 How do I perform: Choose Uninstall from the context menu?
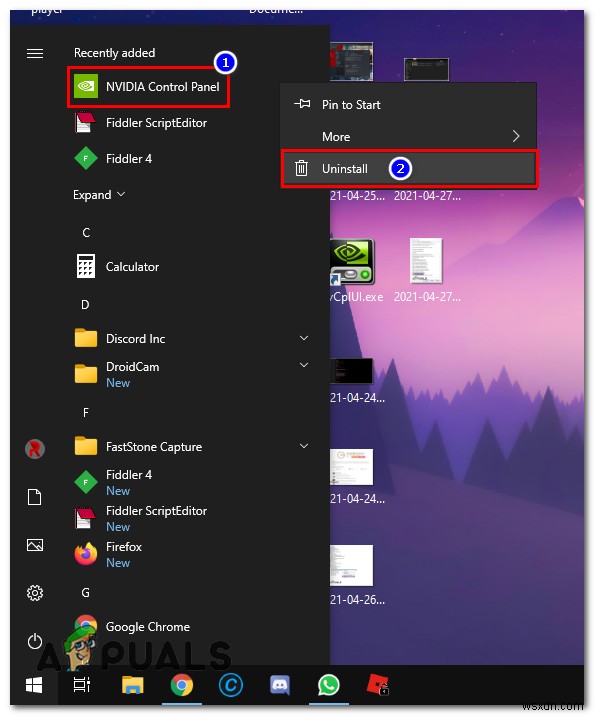coord(408,168)
